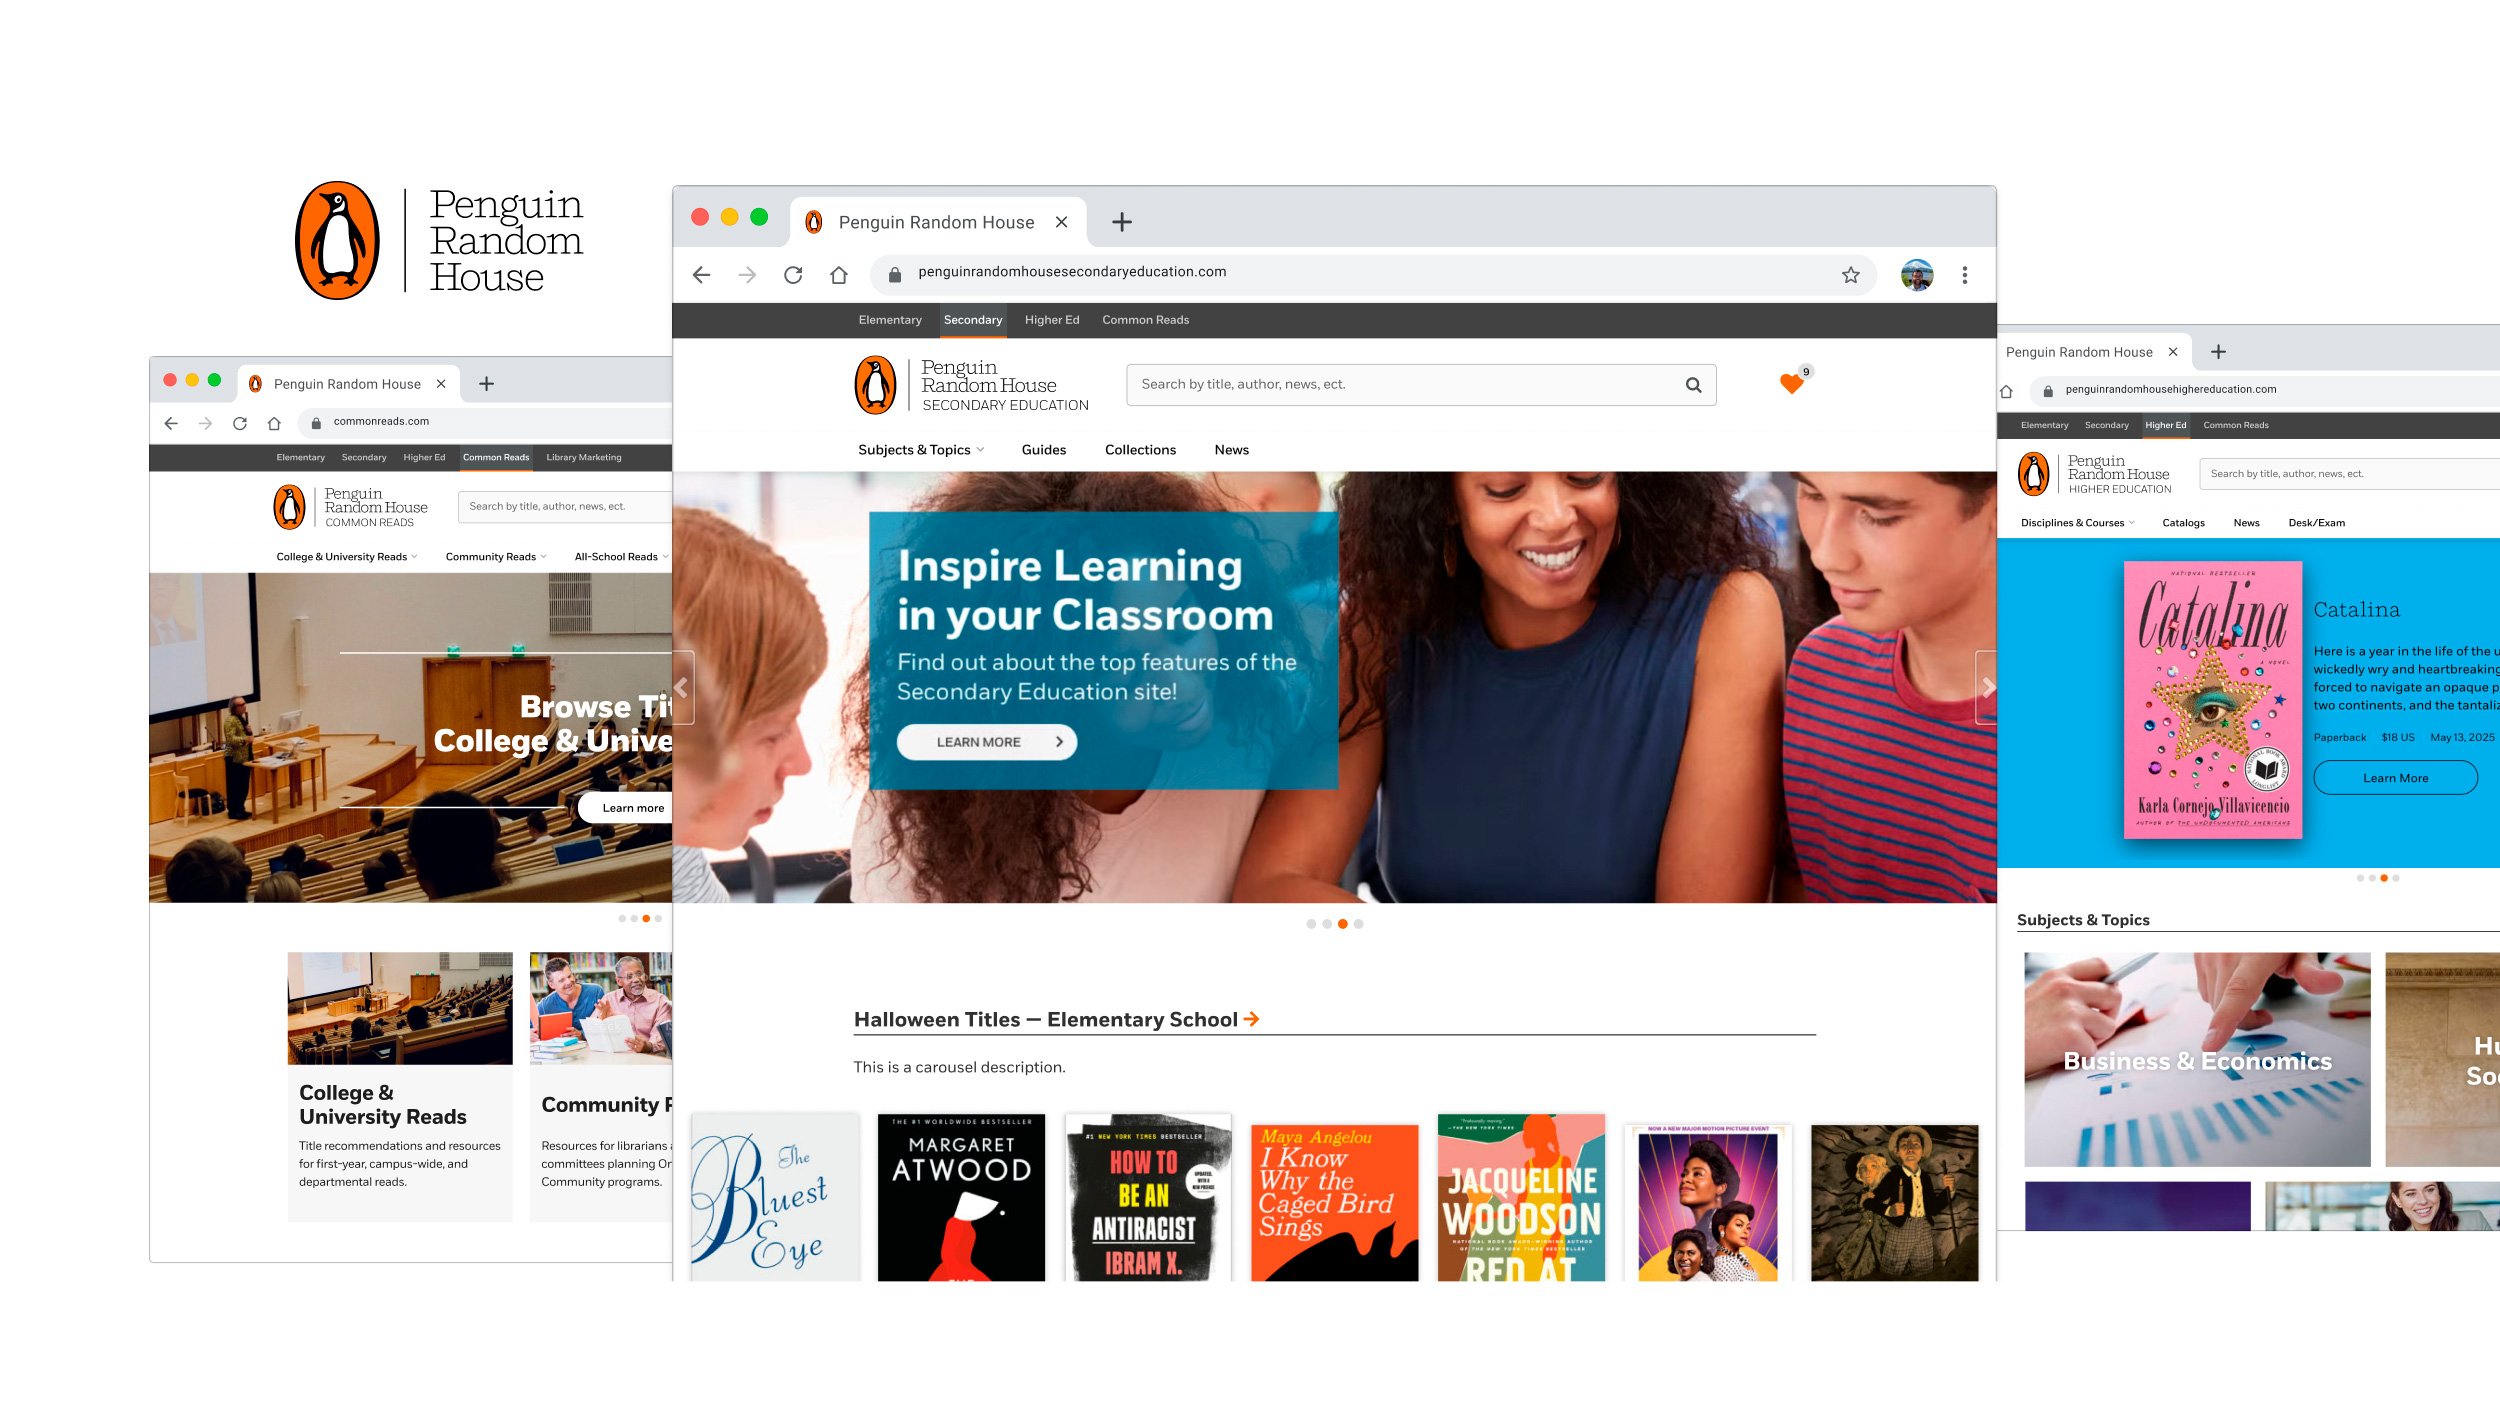Image resolution: width=2500 pixels, height=1415 pixels.
Task: Open Desk/Exam in Higher Education navigation
Action: tap(2316, 523)
